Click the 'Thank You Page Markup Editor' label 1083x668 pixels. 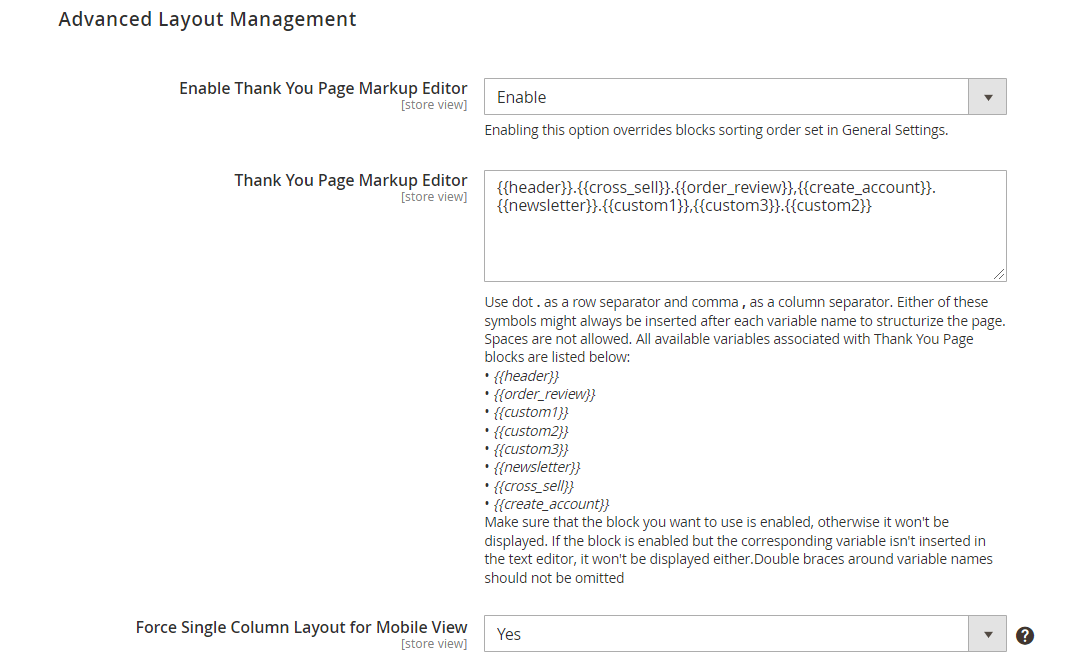(x=350, y=180)
